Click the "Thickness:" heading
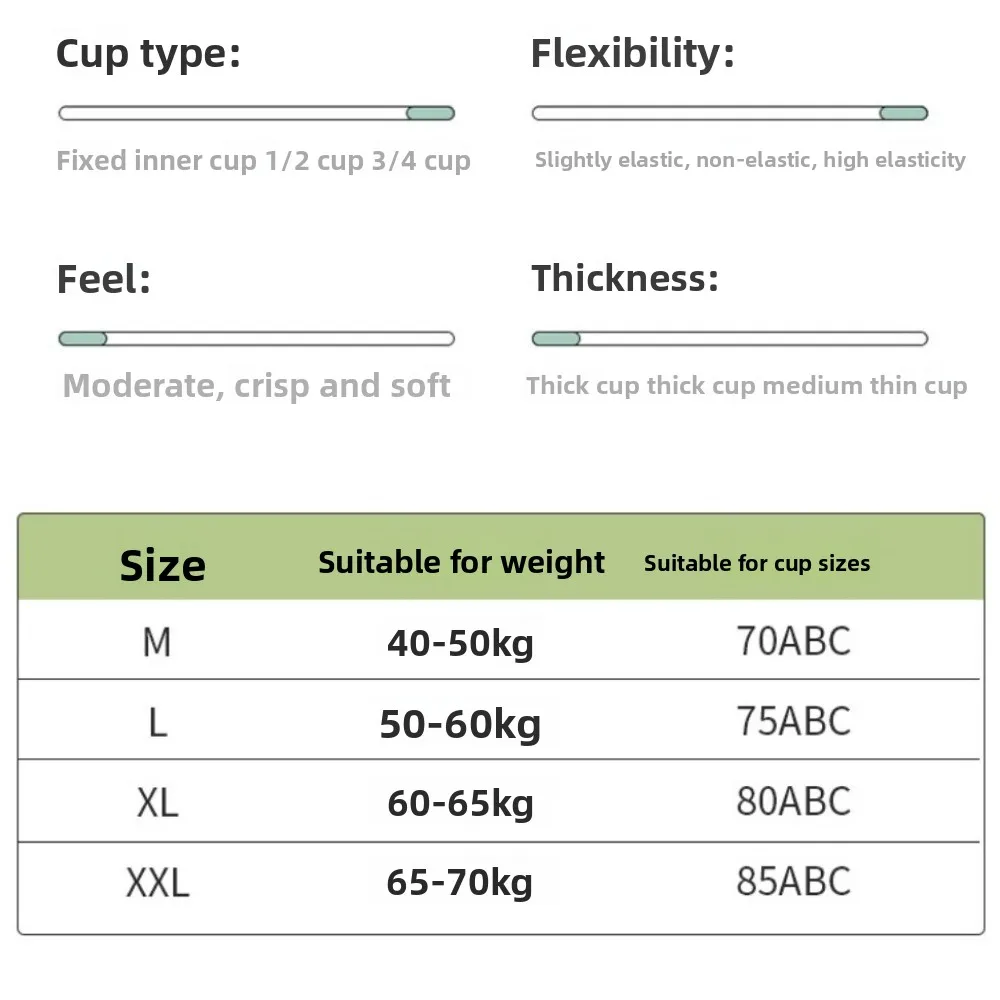 click(625, 279)
